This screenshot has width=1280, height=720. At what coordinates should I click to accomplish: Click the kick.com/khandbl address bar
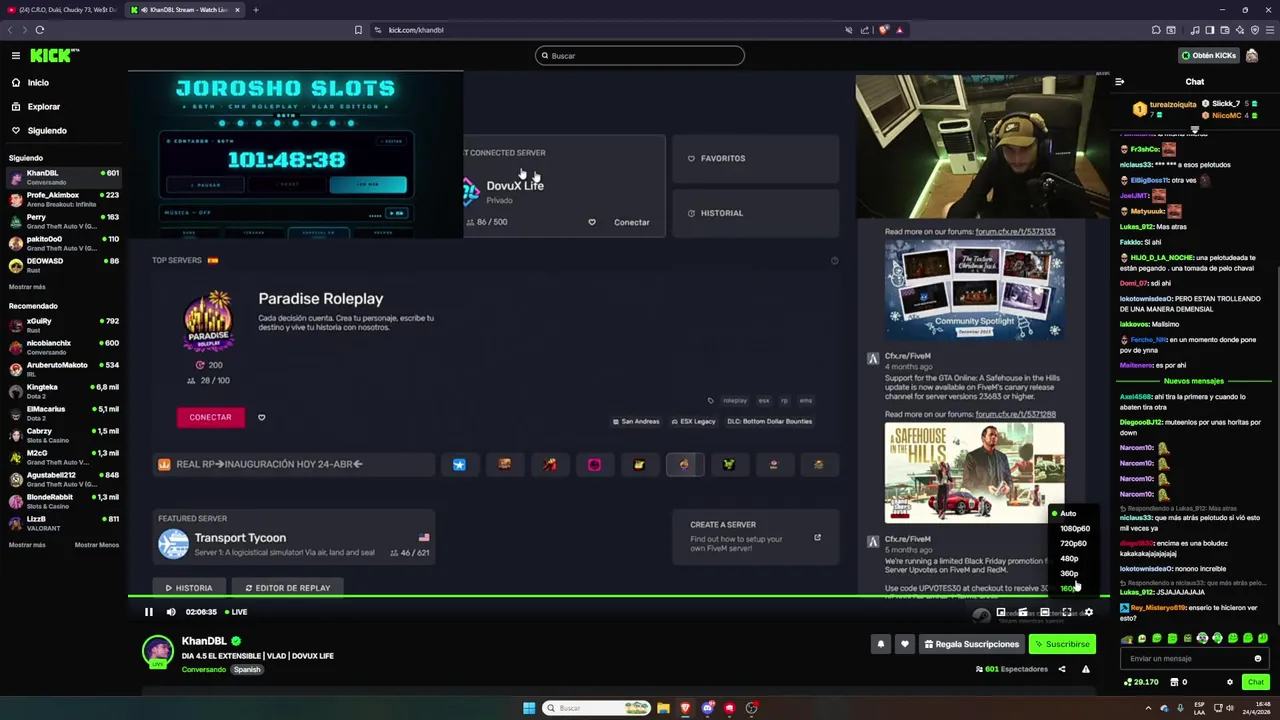point(416,30)
